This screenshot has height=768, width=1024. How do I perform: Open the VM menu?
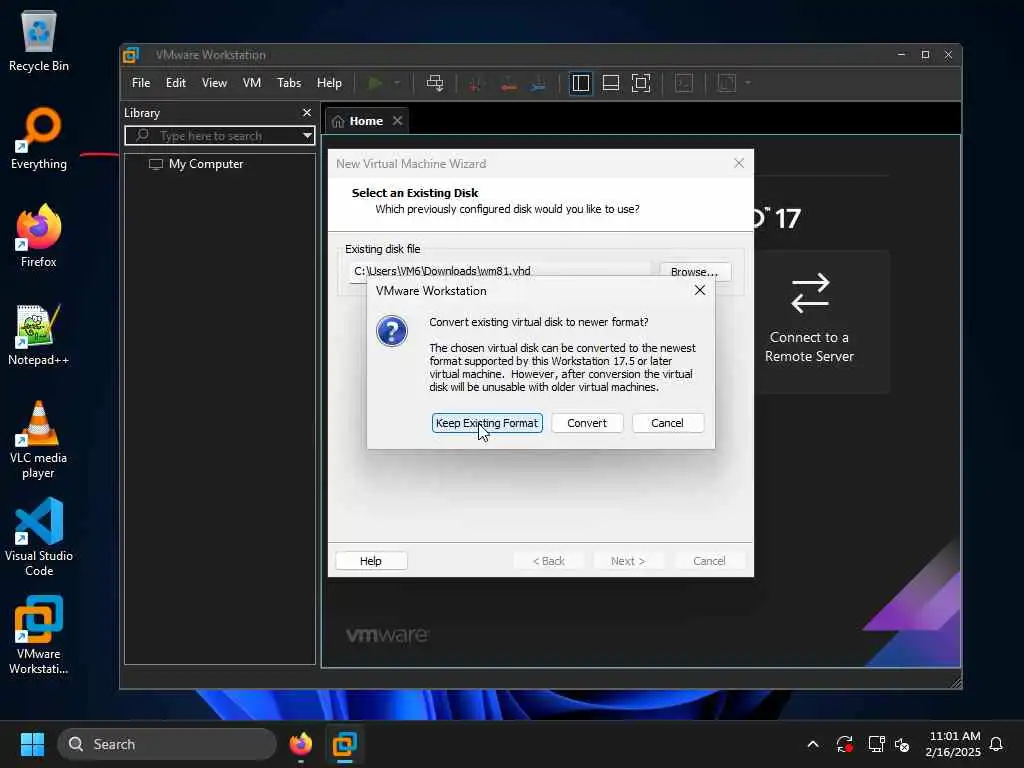point(251,83)
